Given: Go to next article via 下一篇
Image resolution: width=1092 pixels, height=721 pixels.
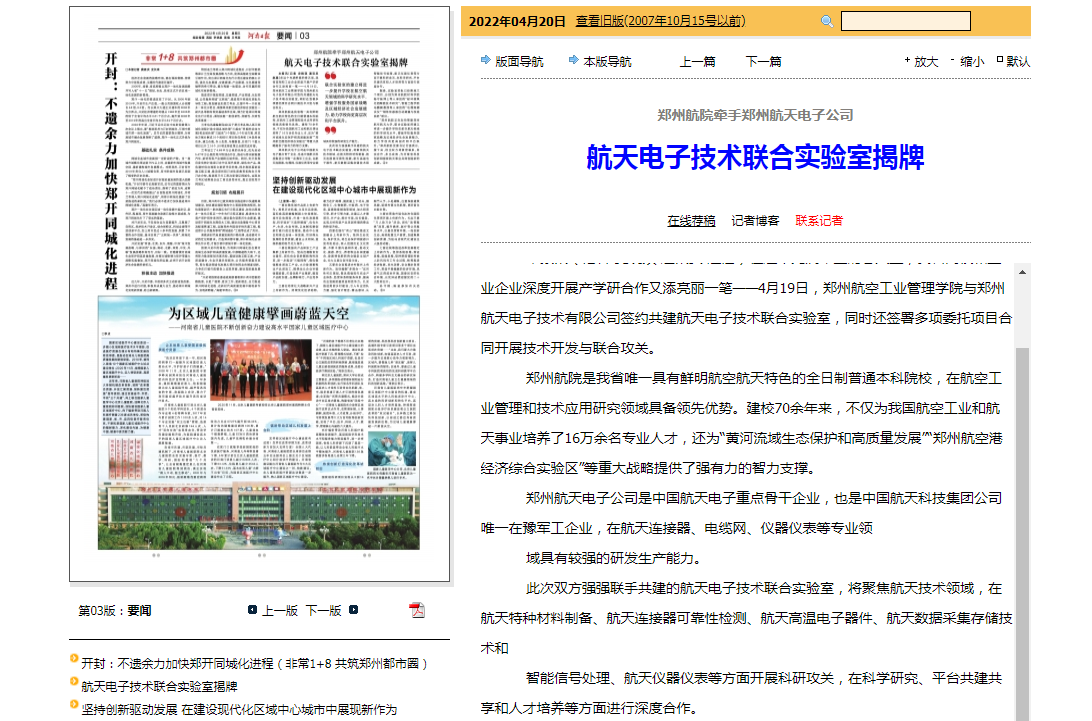Looking at the screenshot, I should (x=763, y=61).
